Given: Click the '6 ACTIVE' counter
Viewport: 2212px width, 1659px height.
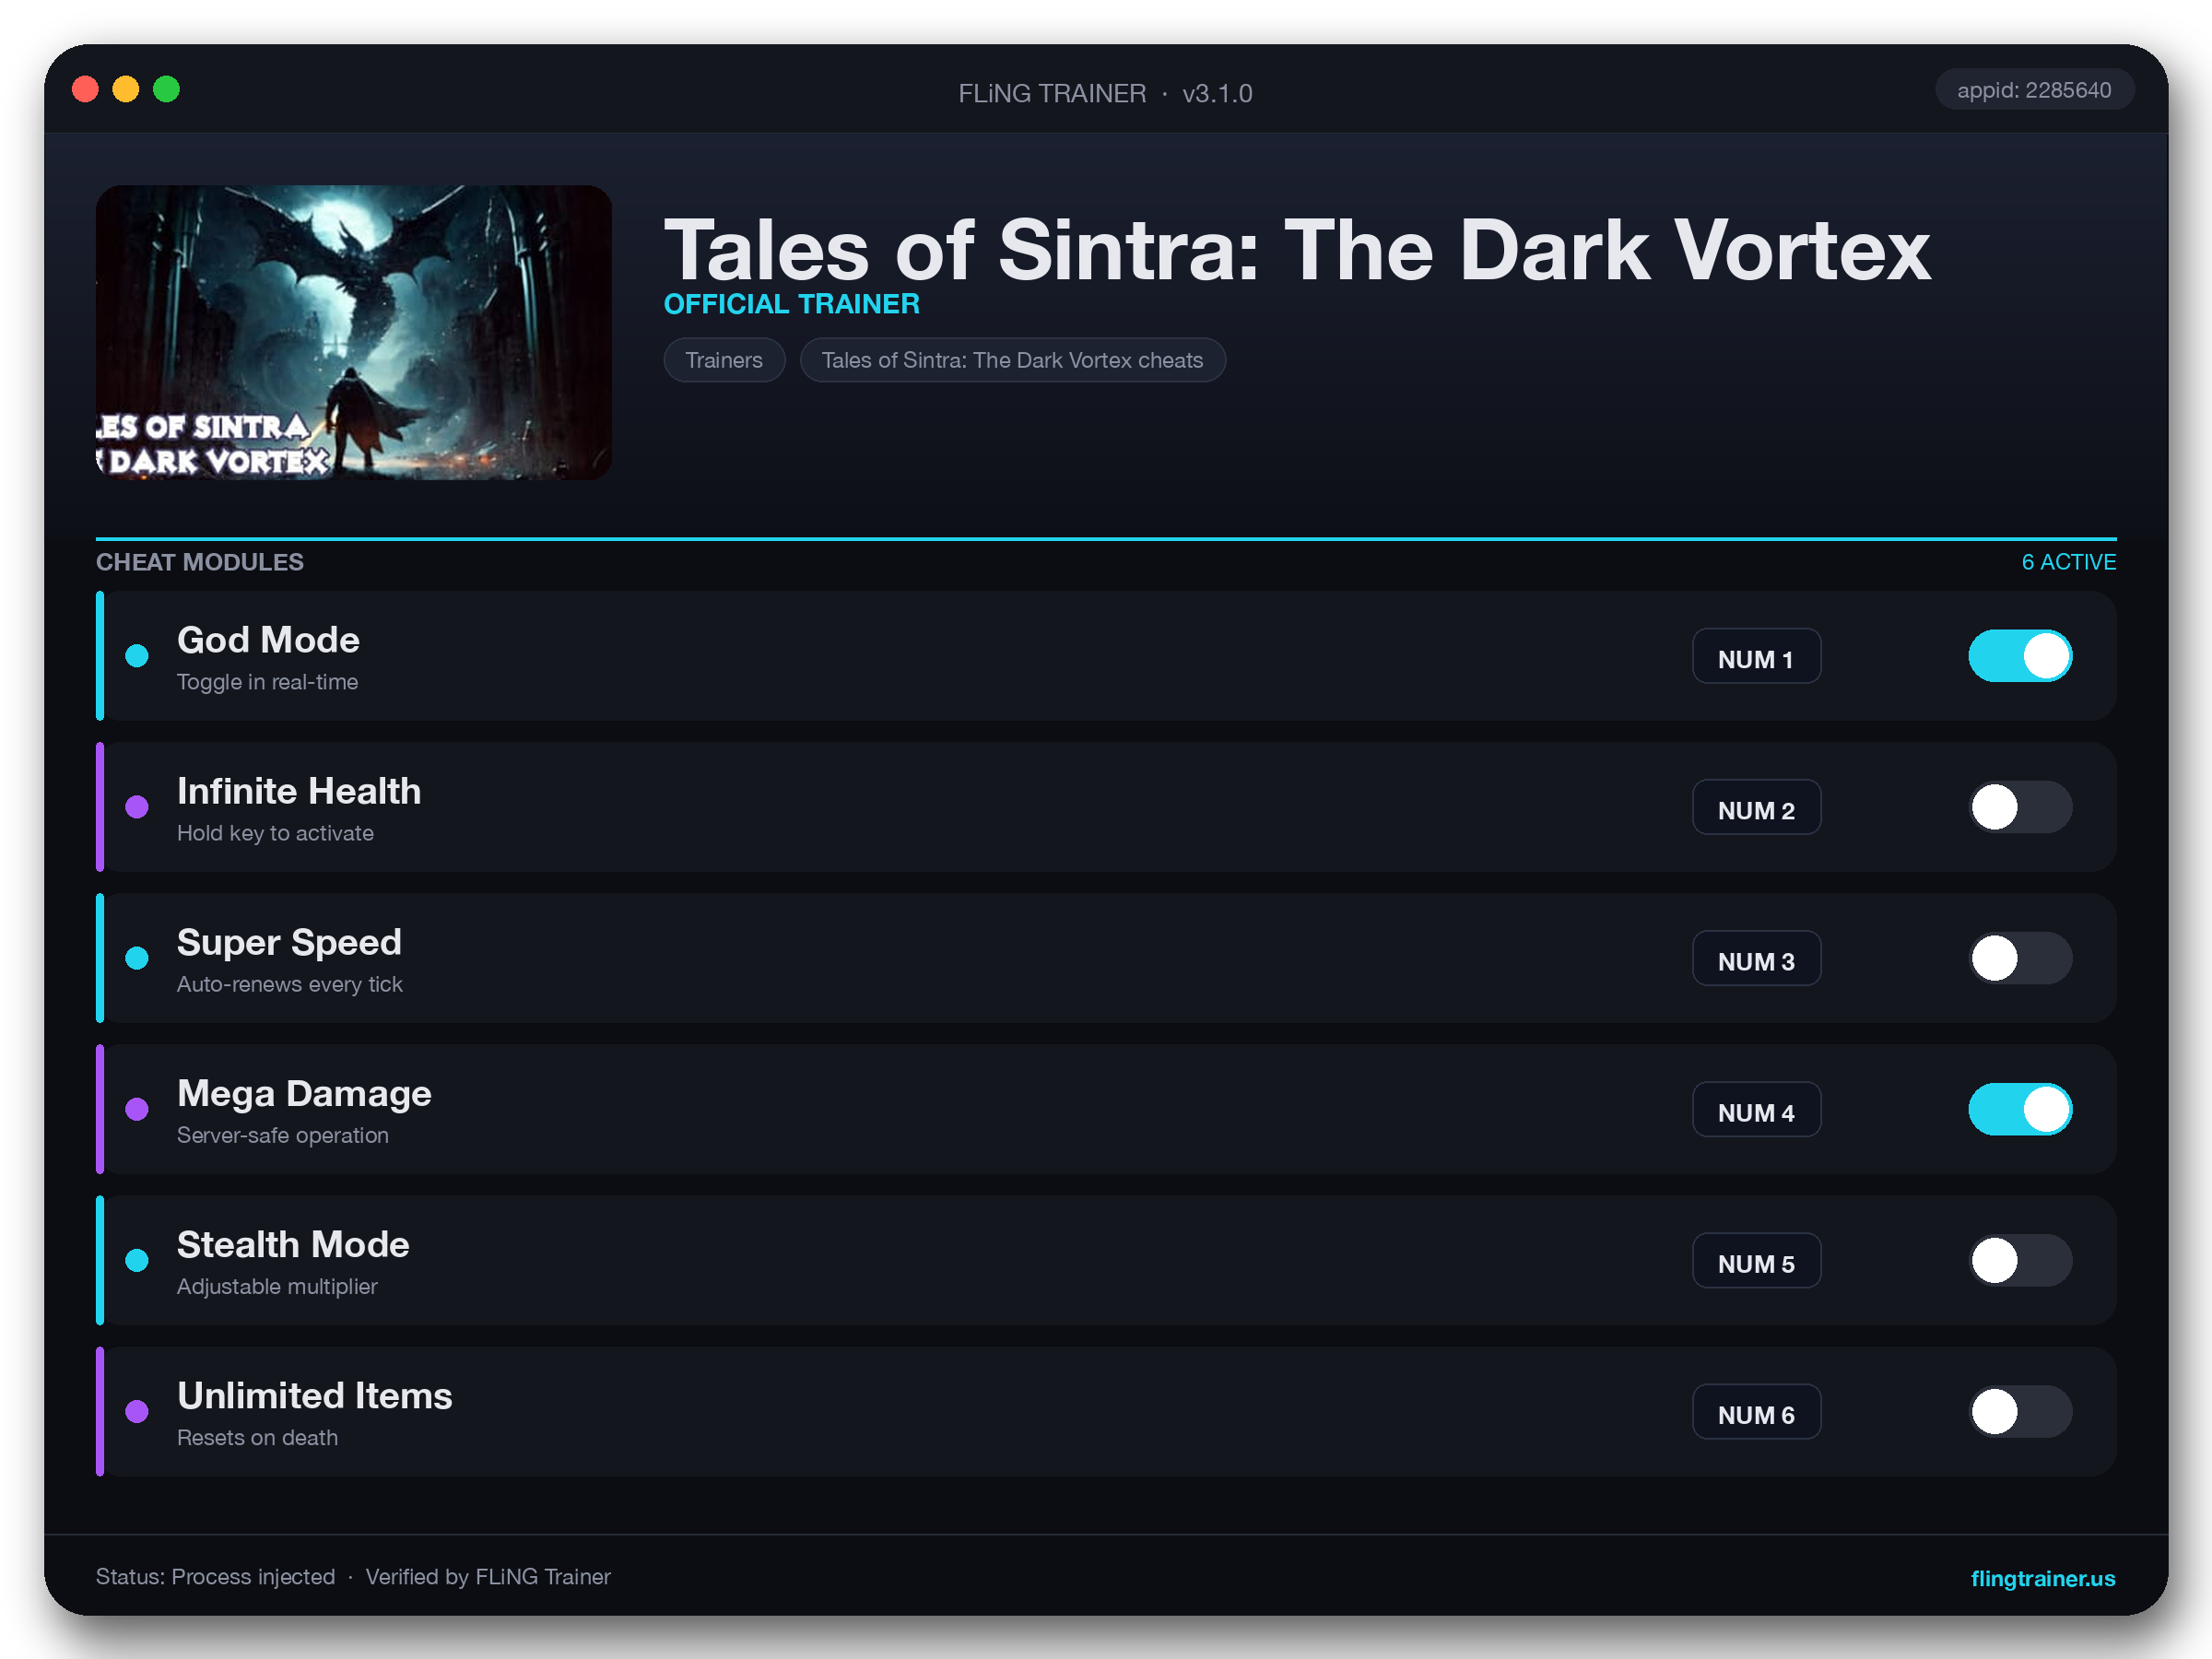Looking at the screenshot, I should pyautogui.click(x=2068, y=562).
